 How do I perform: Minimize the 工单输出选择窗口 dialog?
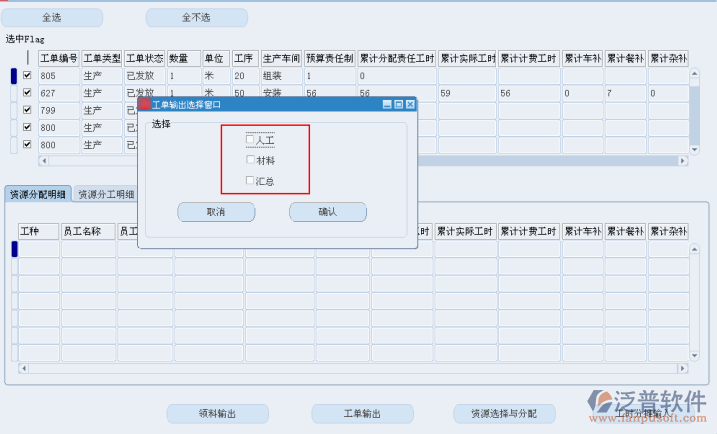point(387,104)
